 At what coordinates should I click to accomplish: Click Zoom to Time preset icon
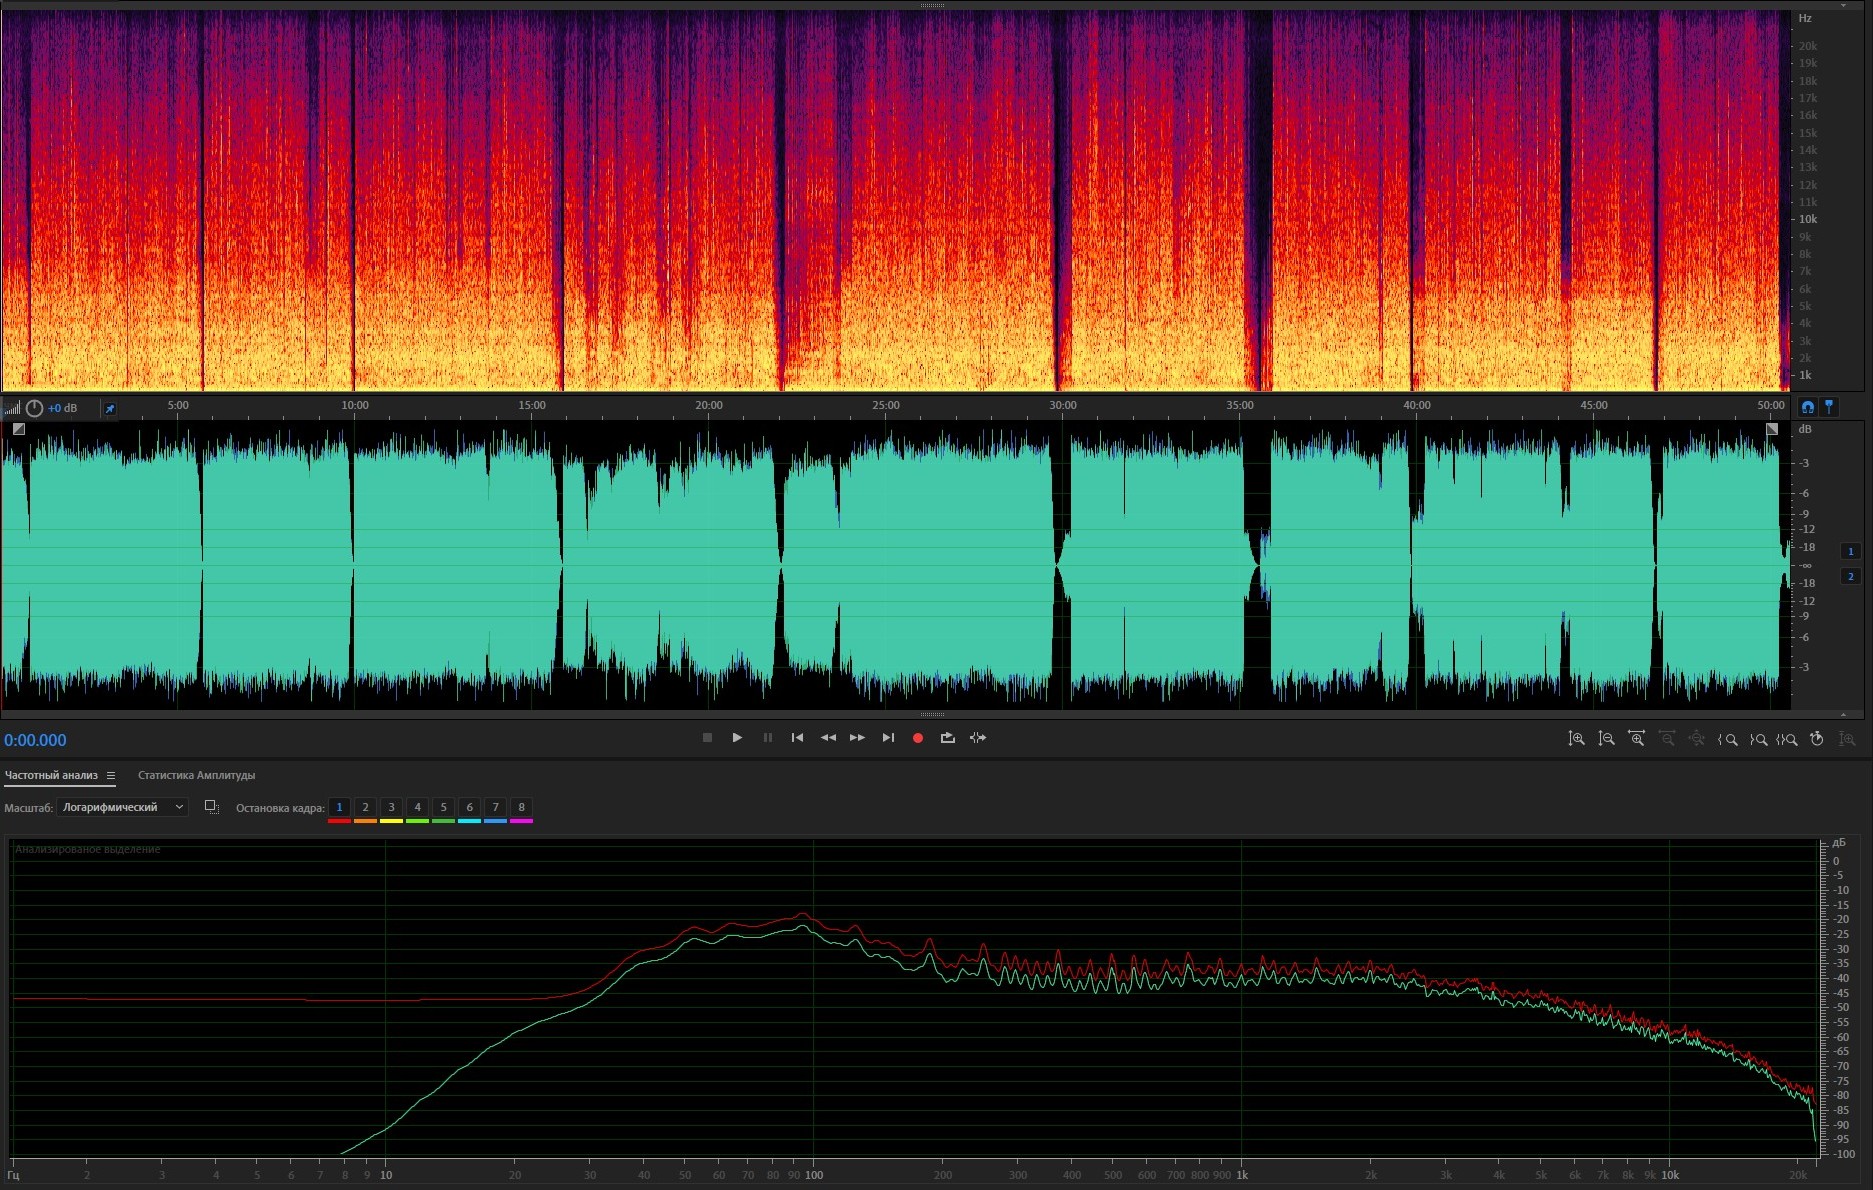tap(1817, 739)
